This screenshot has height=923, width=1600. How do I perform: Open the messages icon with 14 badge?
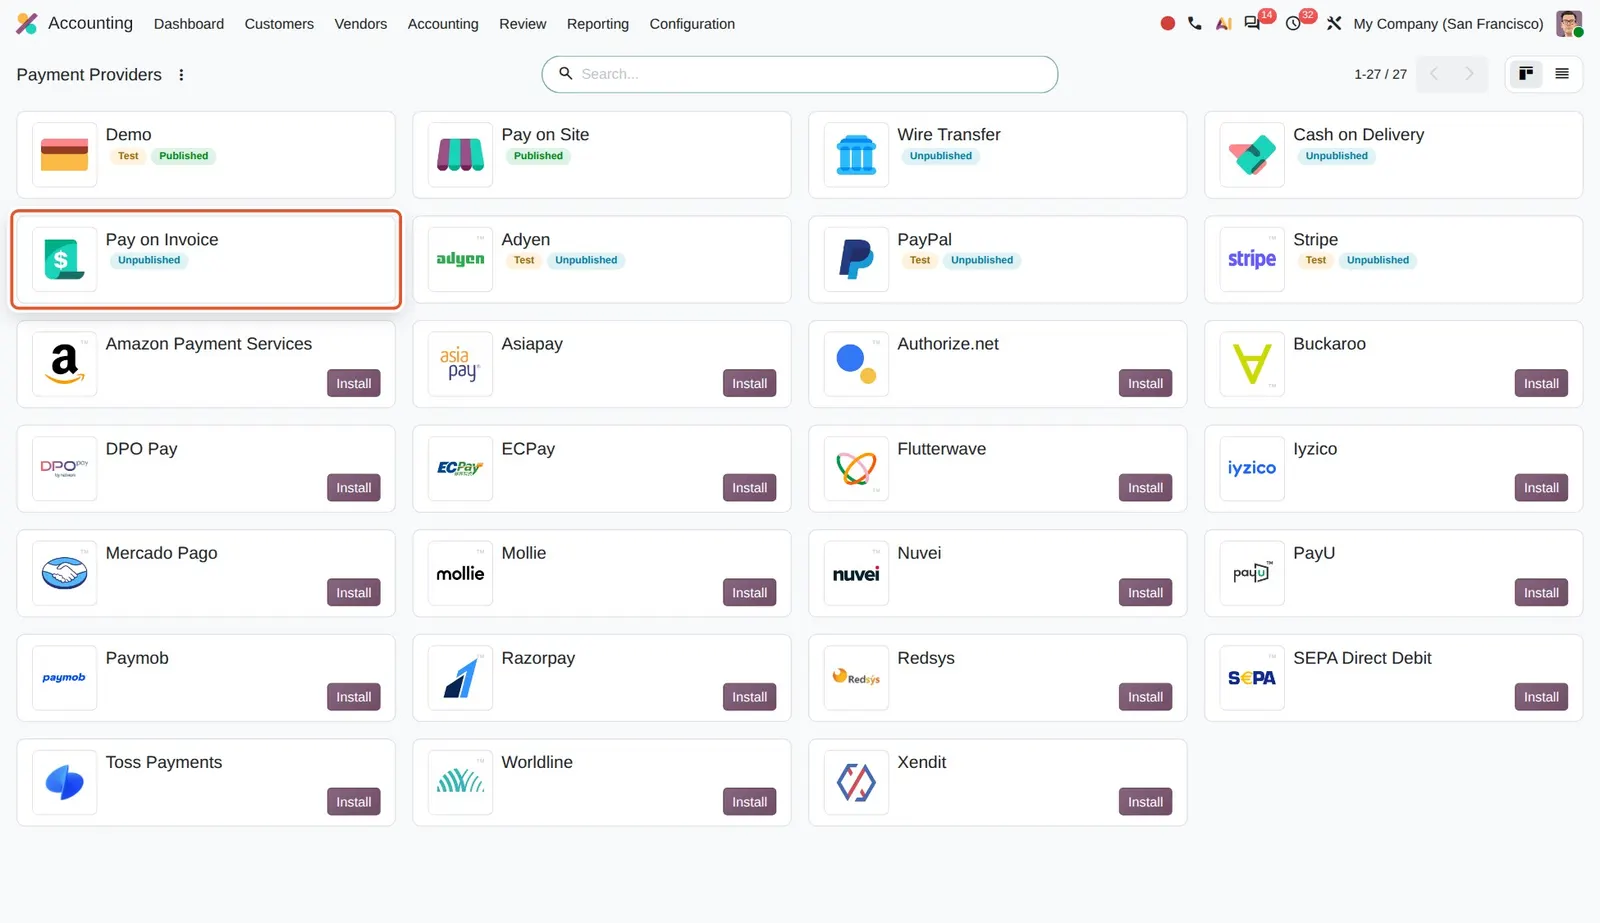tap(1253, 23)
